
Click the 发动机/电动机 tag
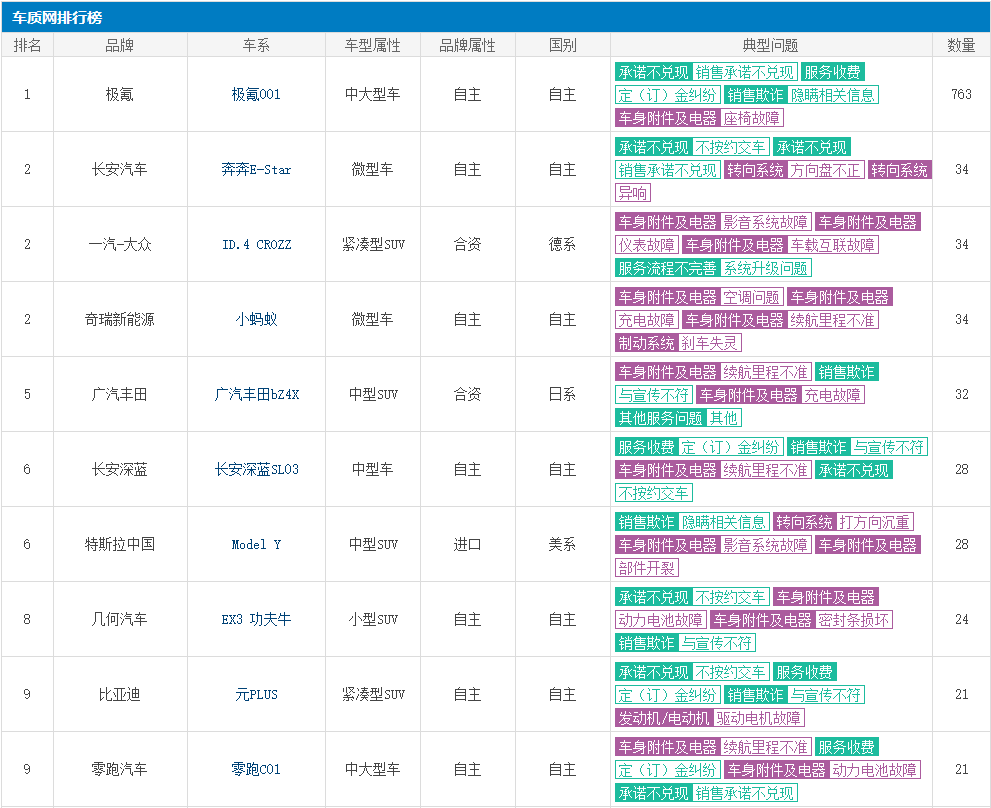664,718
